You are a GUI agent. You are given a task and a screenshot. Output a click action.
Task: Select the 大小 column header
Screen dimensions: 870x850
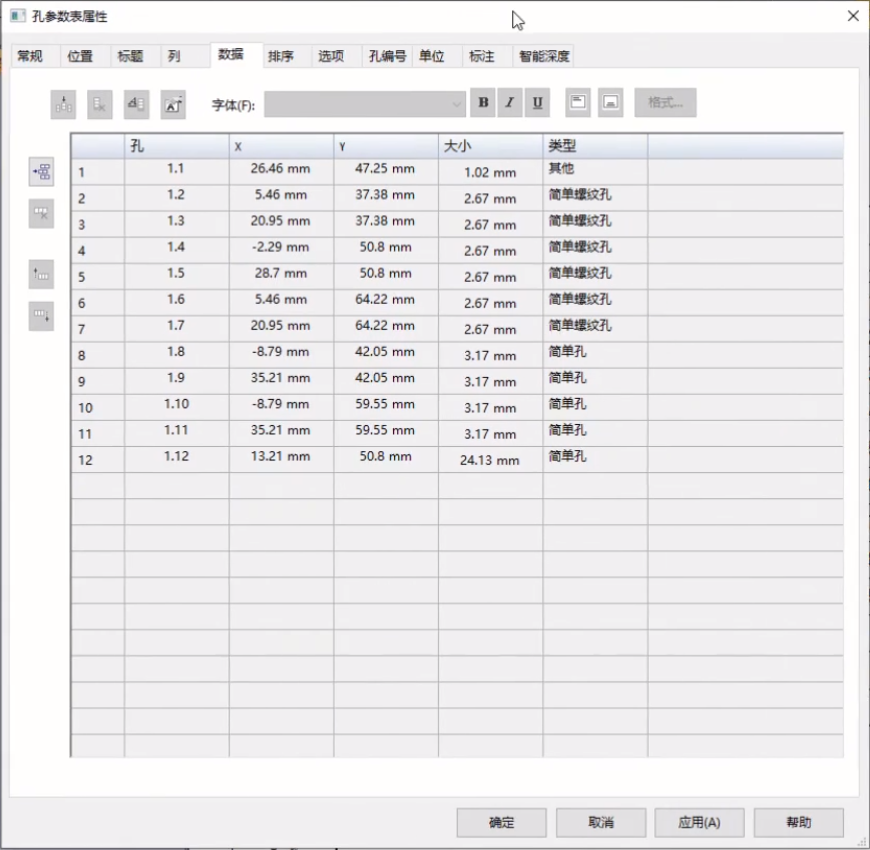coord(490,146)
